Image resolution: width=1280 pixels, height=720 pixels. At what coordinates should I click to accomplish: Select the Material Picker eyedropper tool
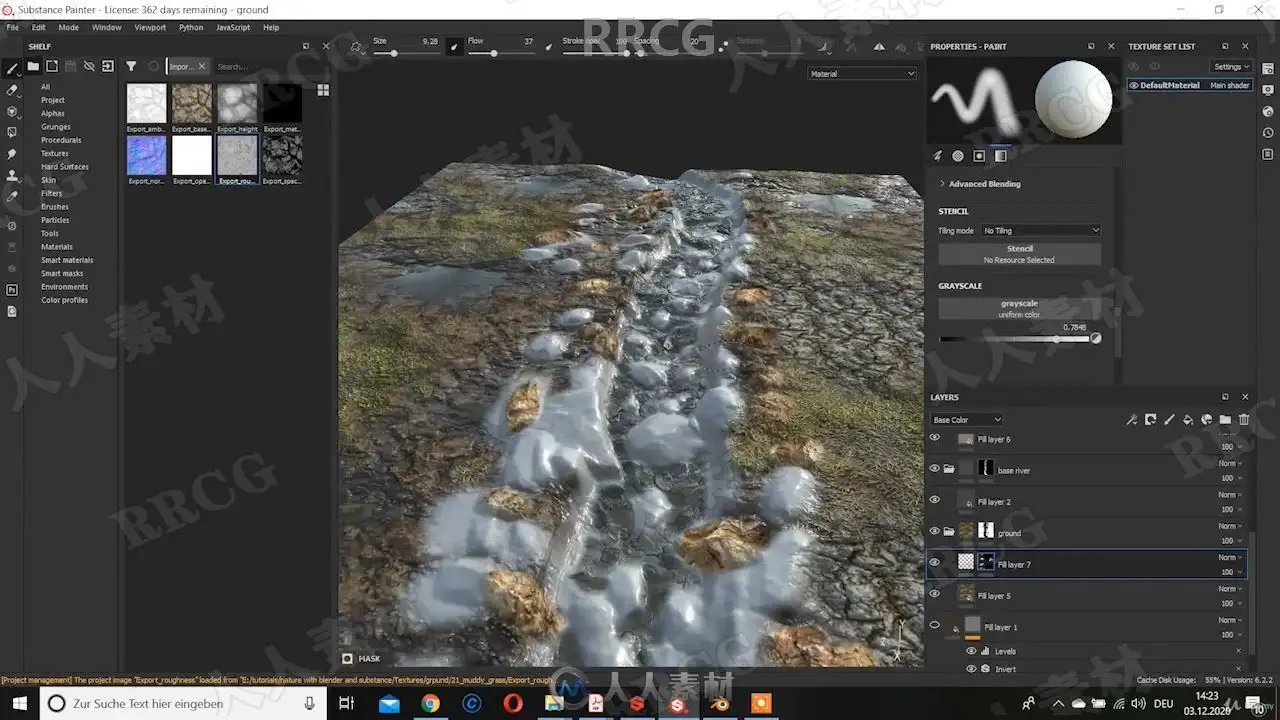click(12, 197)
